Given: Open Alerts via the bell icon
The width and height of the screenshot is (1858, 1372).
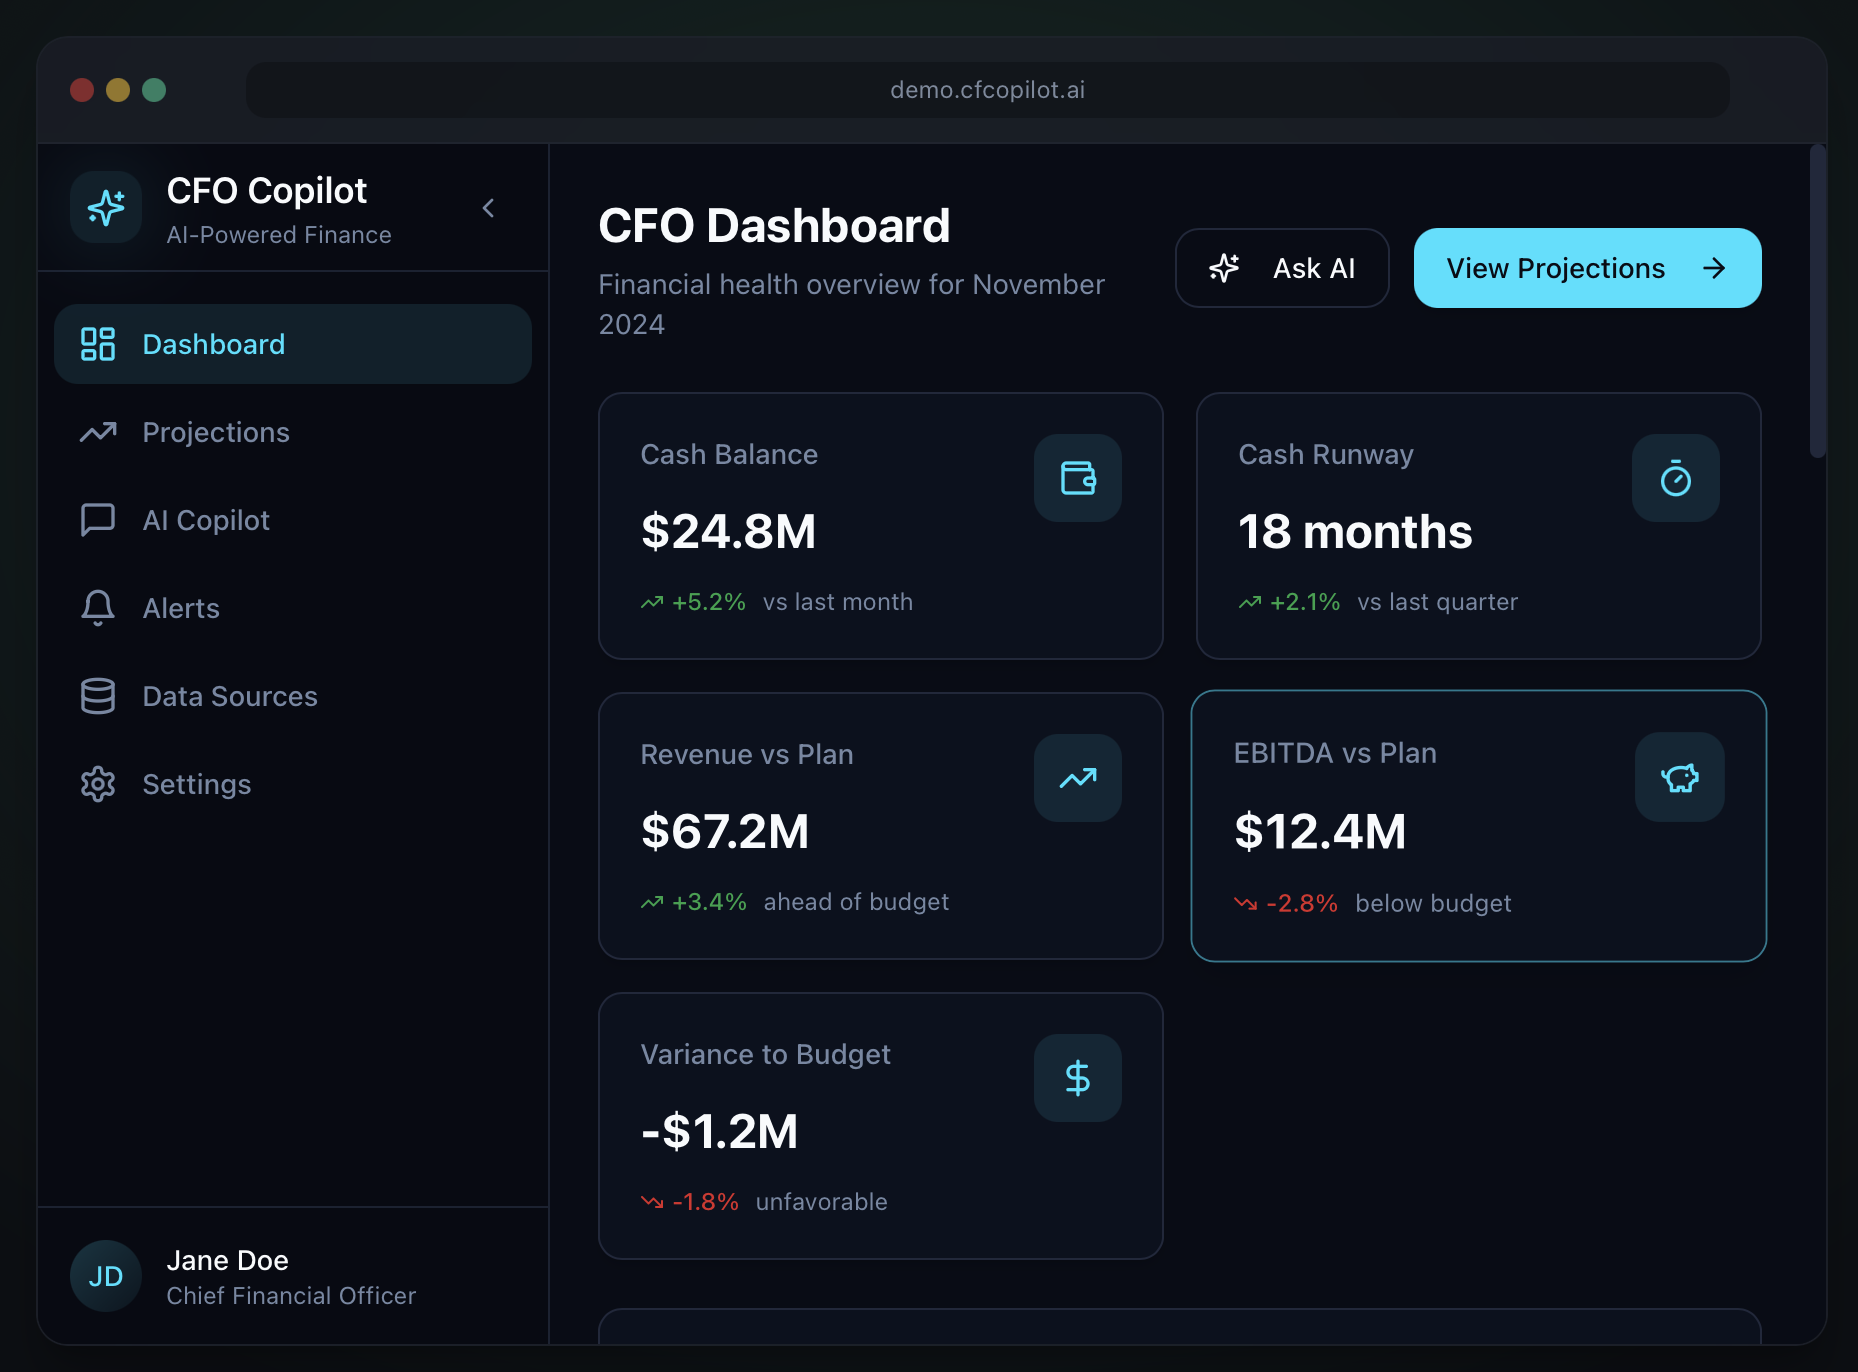Looking at the screenshot, I should click(x=97, y=608).
